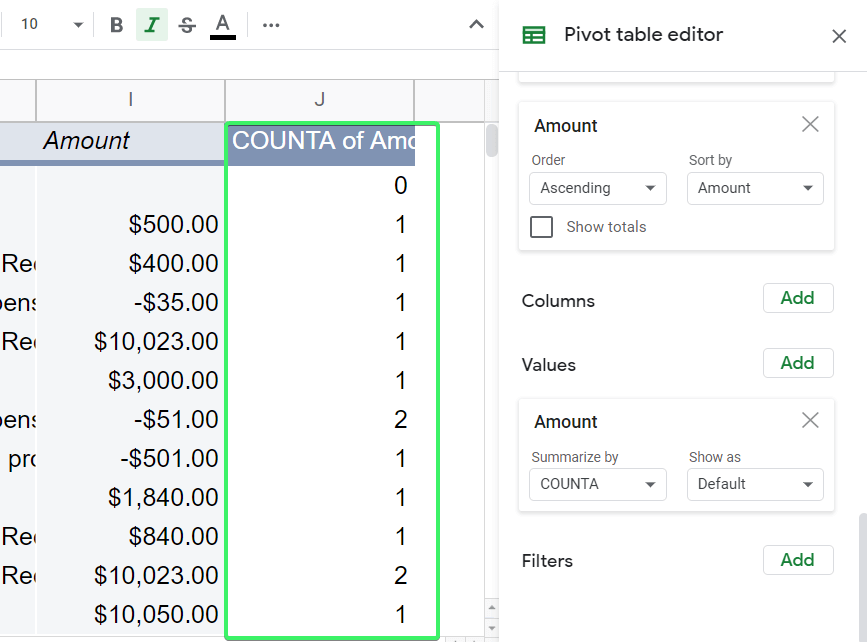Image resolution: width=867 pixels, height=642 pixels.
Task: Add a field to Filters
Action: [798, 560]
